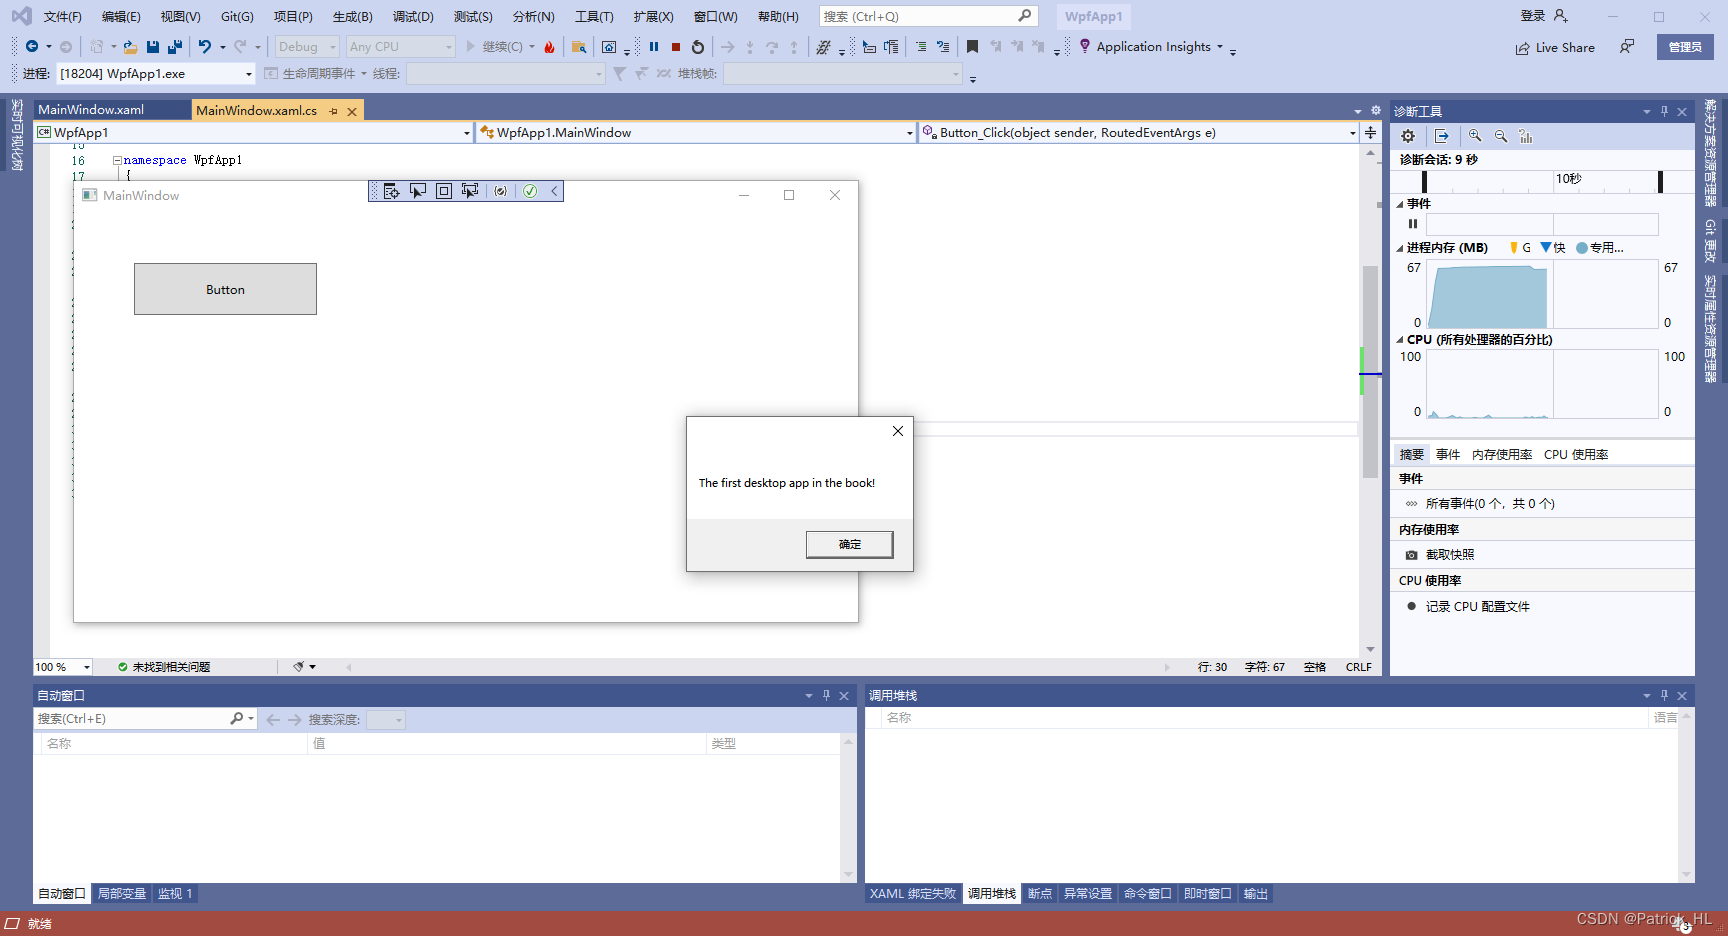This screenshot has width=1728, height=936.
Task: Trigger Hot Reload flame icon
Action: (549, 47)
